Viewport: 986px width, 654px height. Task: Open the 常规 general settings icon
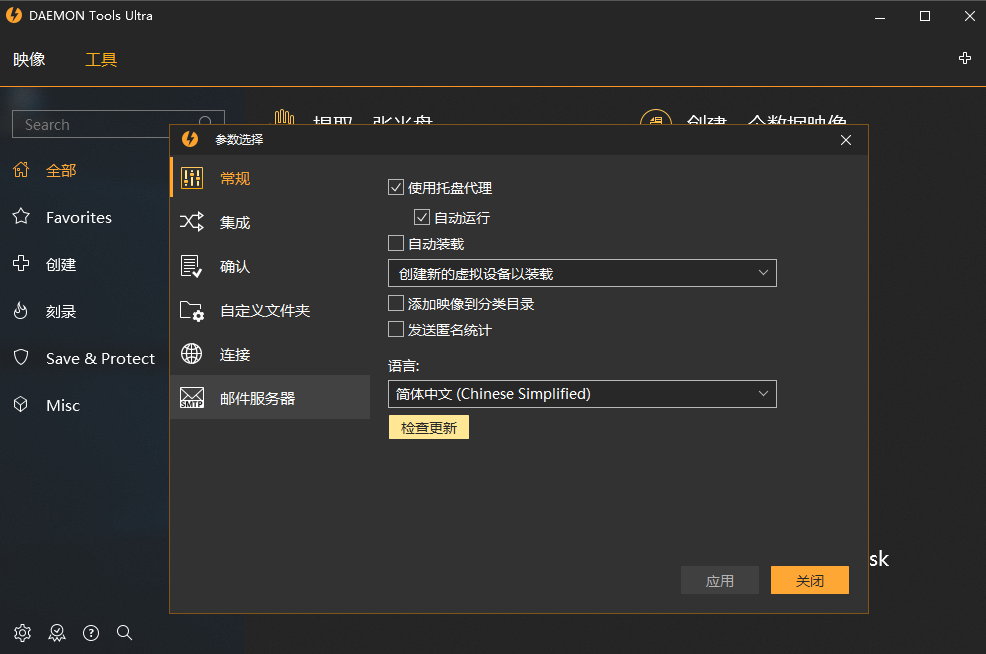192,178
